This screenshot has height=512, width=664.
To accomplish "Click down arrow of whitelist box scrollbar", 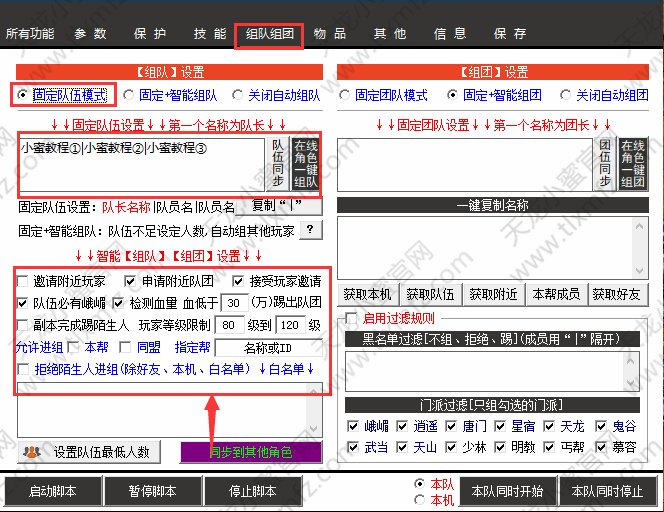I will tap(313, 429).
